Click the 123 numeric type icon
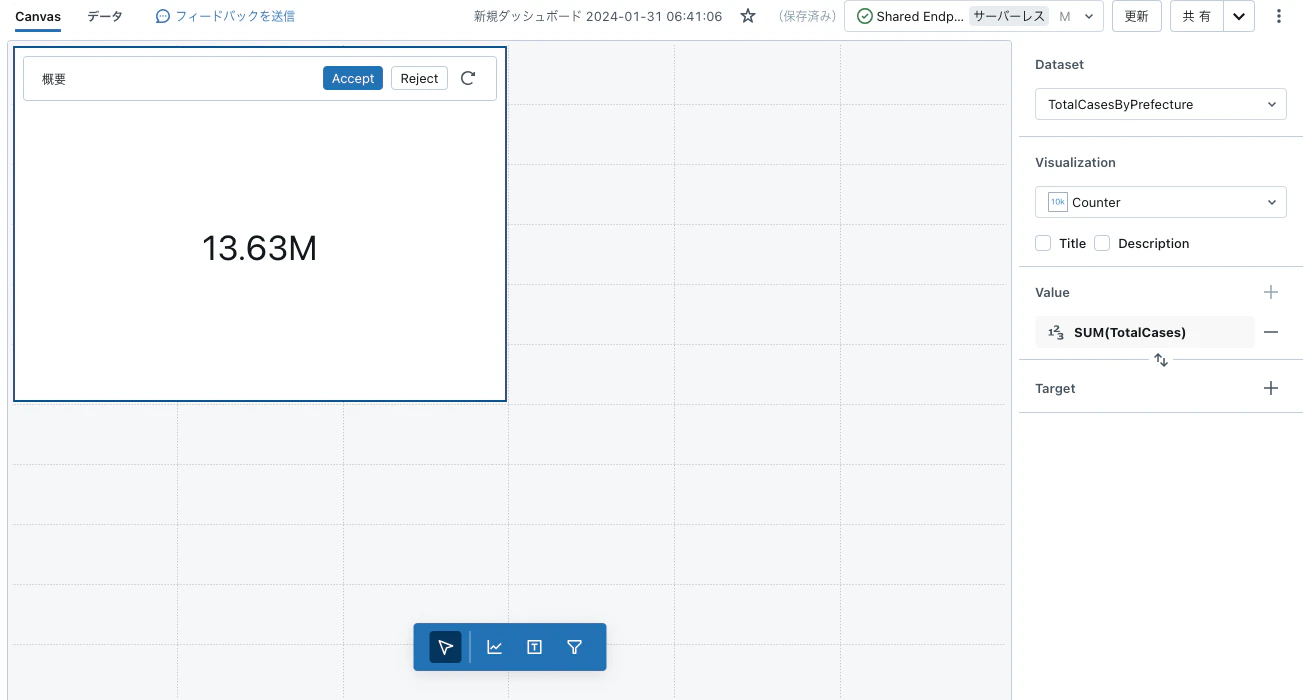Screen dimensions: 1305x700 coord(1055,332)
